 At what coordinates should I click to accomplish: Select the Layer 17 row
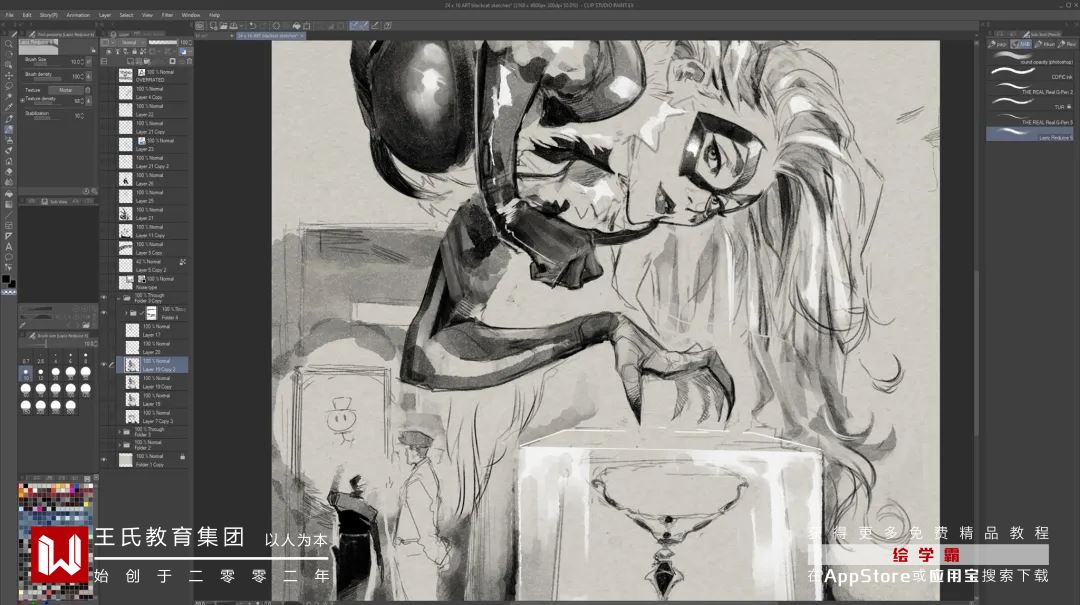[x=153, y=330]
